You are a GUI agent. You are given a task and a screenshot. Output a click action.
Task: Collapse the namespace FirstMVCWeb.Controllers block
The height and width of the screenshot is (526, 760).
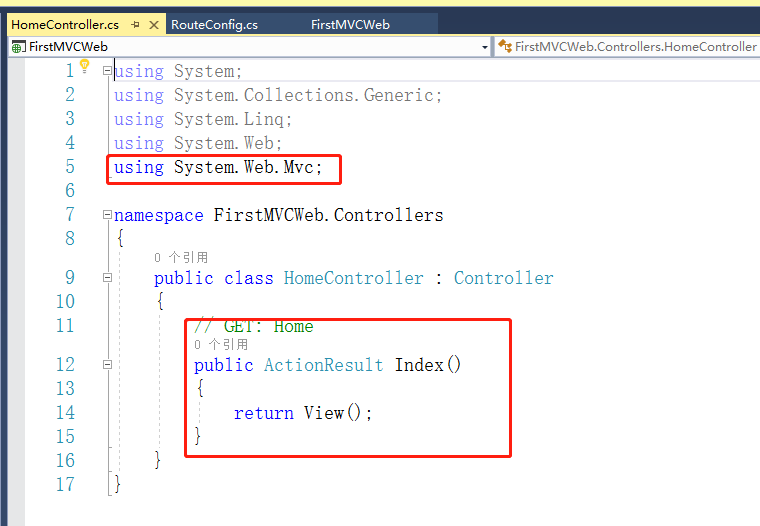point(107,215)
